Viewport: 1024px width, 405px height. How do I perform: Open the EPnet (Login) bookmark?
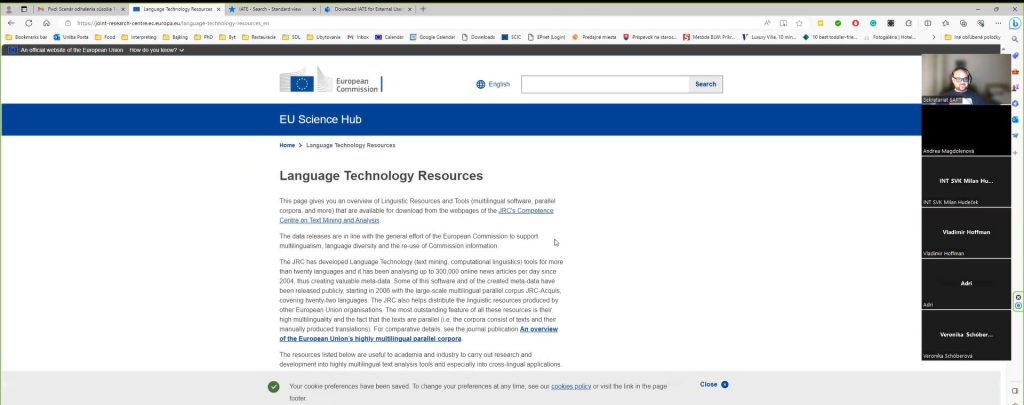pyautogui.click(x=547, y=37)
